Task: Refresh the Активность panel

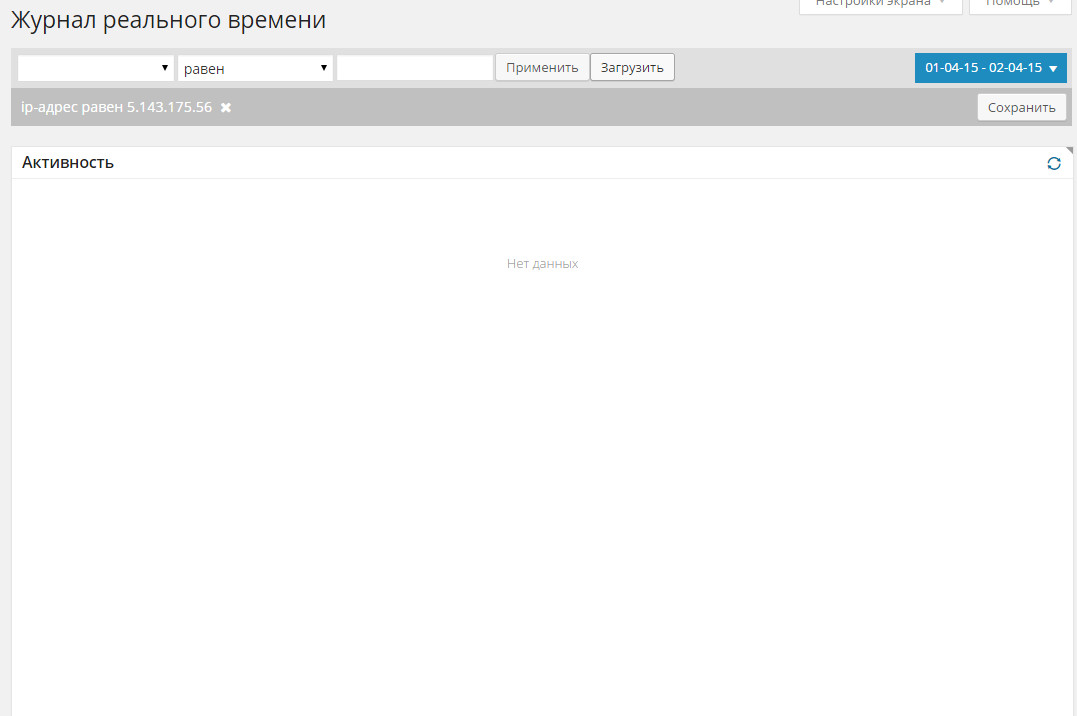Action: pyautogui.click(x=1054, y=164)
